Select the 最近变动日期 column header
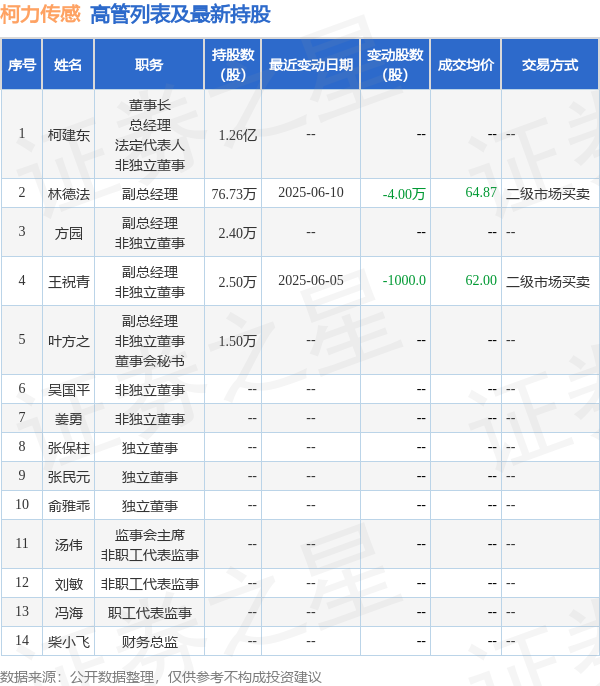The width and height of the screenshot is (600, 686). (x=311, y=65)
